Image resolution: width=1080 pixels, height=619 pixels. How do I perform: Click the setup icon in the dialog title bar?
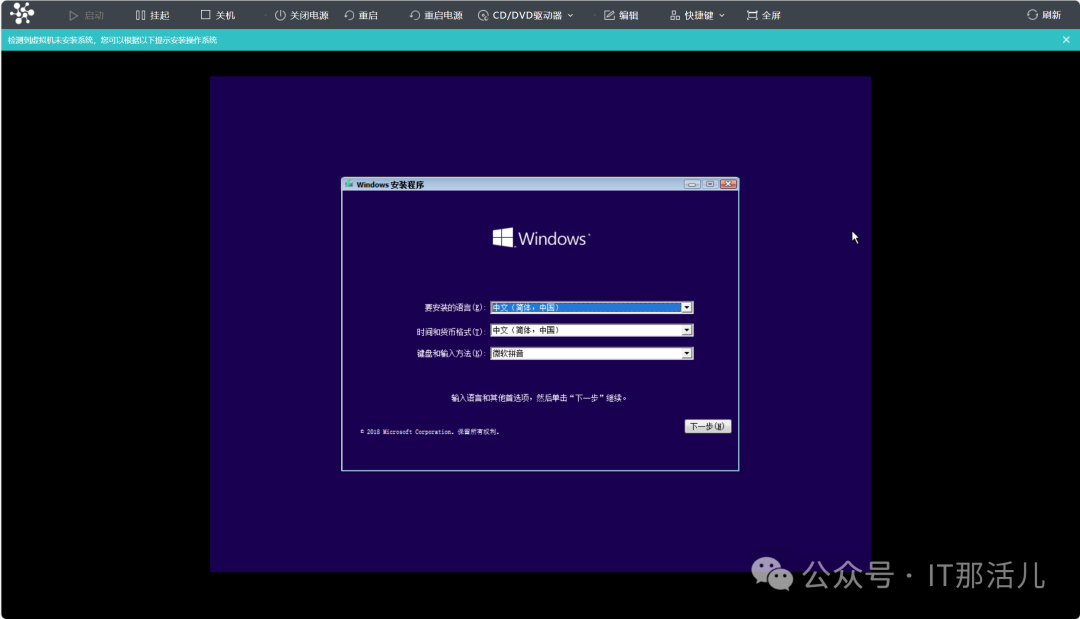(349, 184)
